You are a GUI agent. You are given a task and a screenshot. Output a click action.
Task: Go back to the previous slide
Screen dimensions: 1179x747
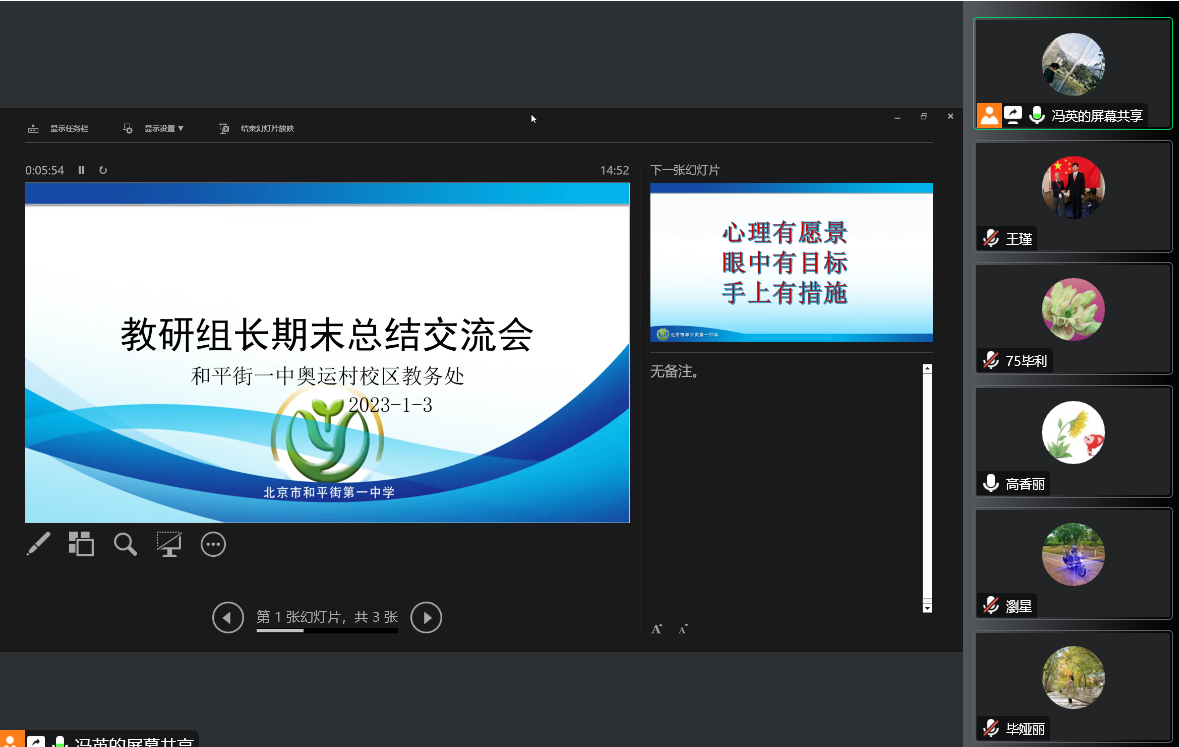click(x=228, y=618)
